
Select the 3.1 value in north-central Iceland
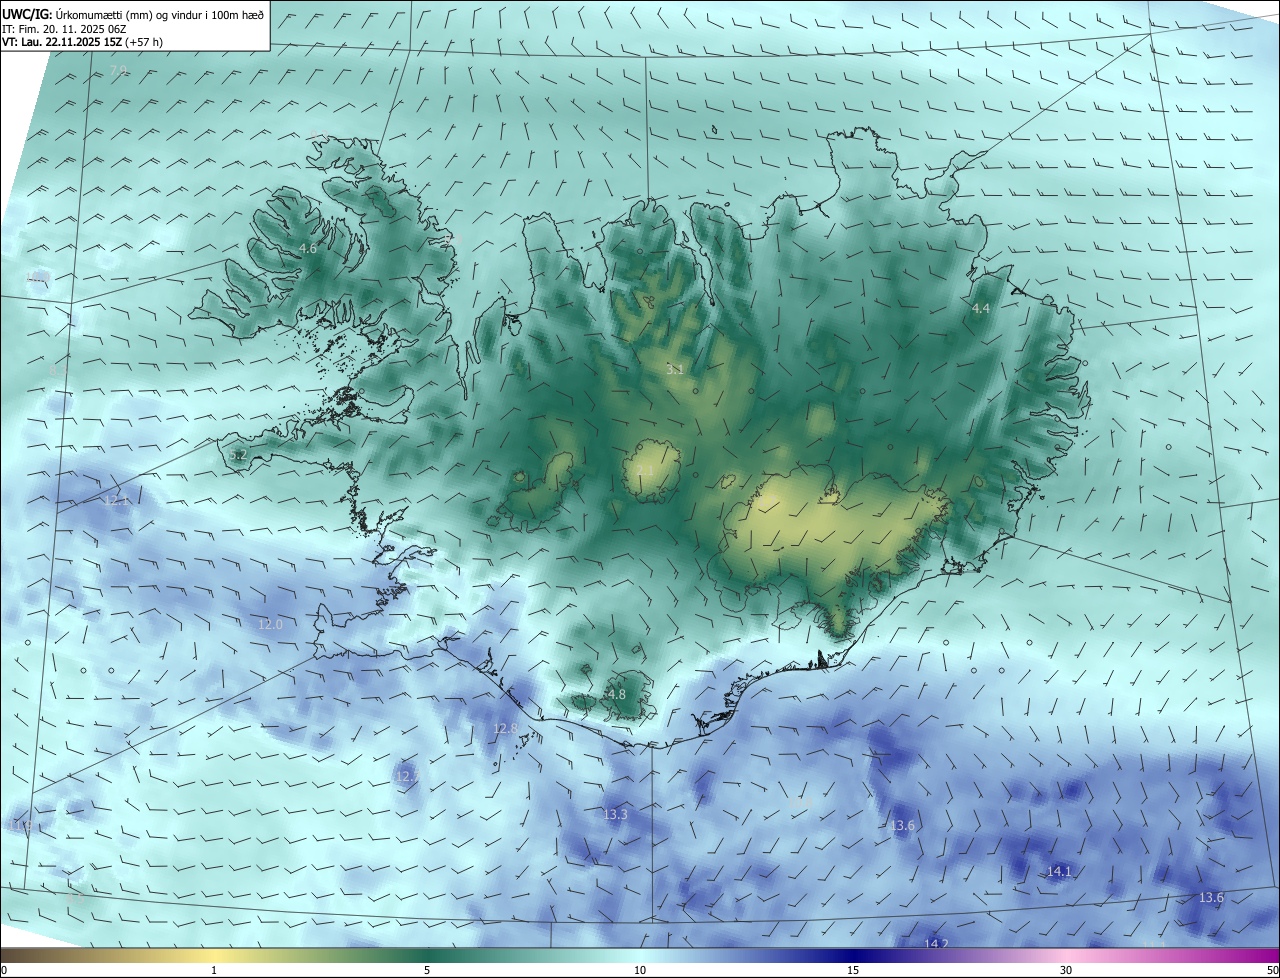tap(674, 369)
